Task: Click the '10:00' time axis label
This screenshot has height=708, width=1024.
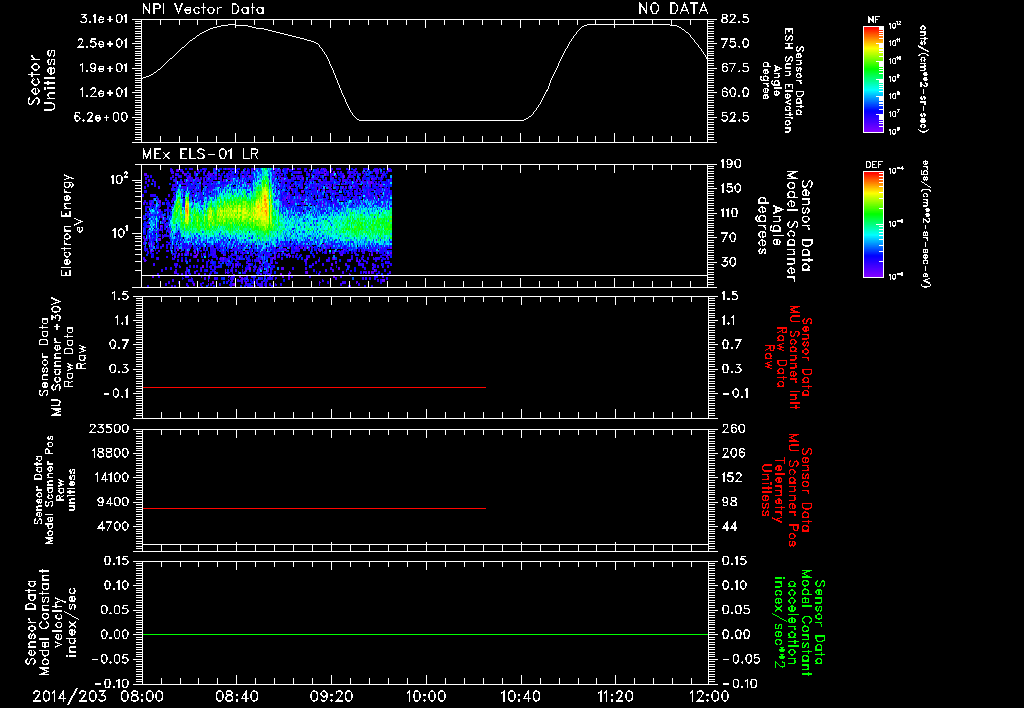Action: [425, 696]
